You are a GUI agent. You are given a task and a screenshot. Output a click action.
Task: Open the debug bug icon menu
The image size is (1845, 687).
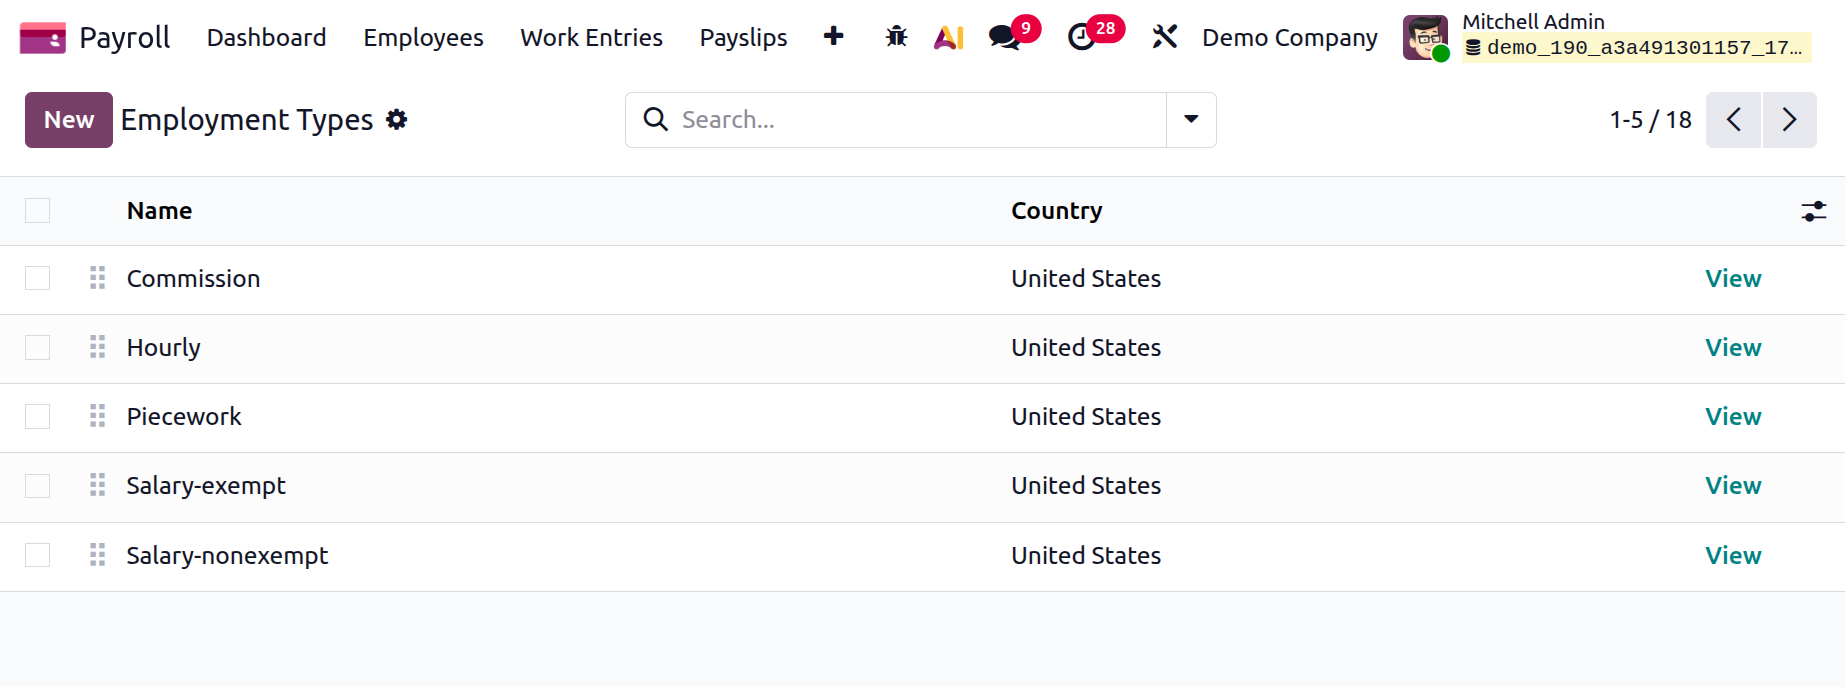point(896,38)
